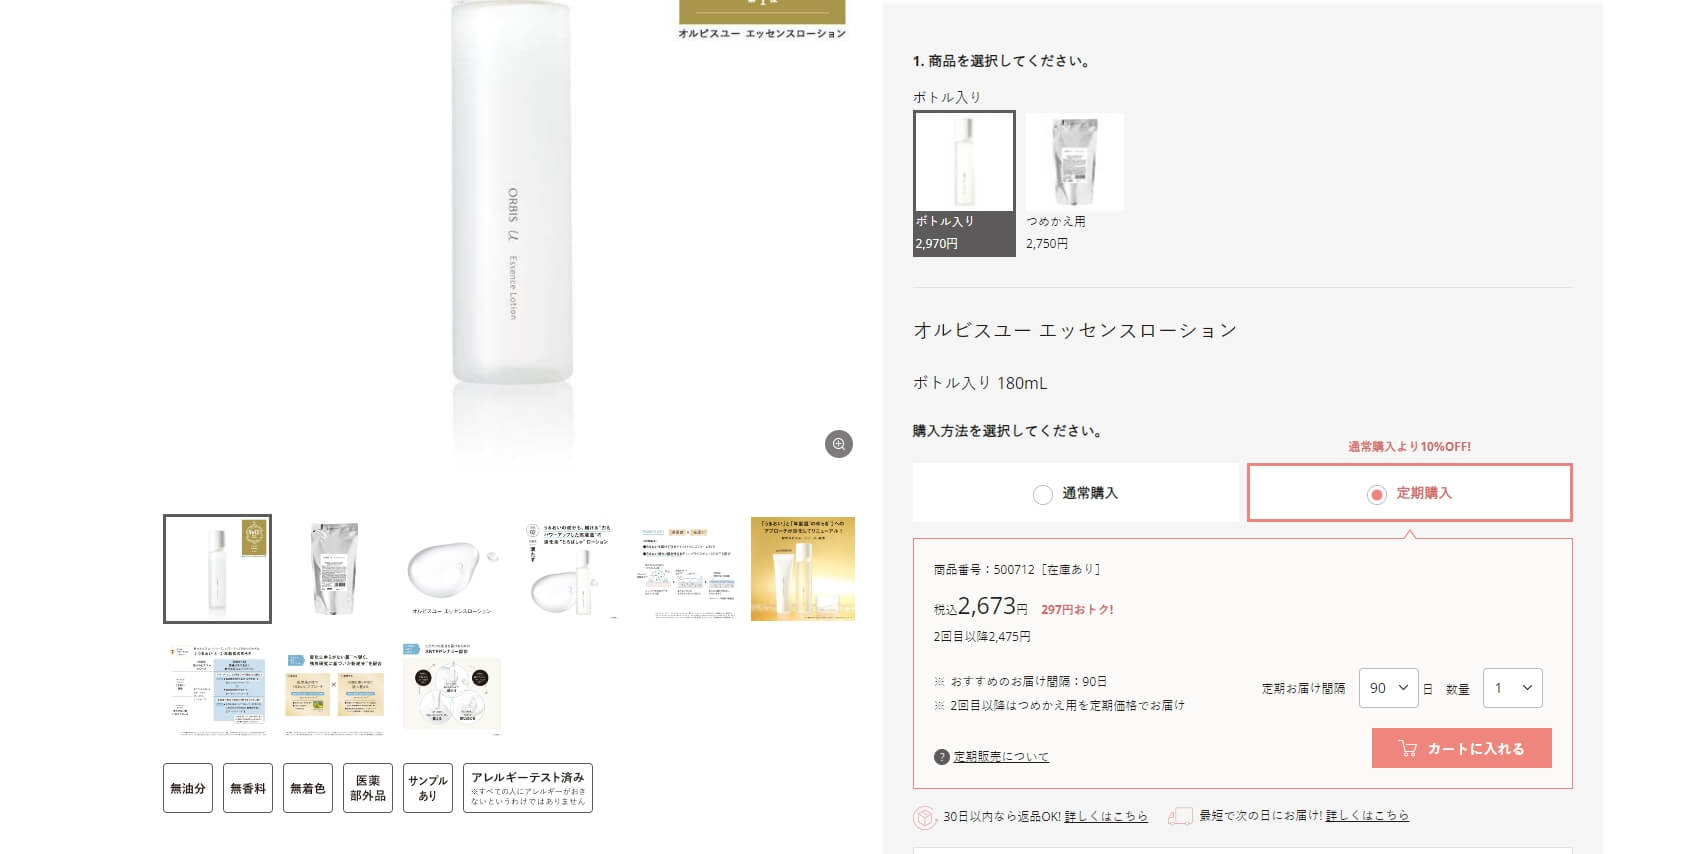Click the アレルギーテスト済み badge
Image resolution: width=1696 pixels, height=854 pixels.
click(x=528, y=788)
